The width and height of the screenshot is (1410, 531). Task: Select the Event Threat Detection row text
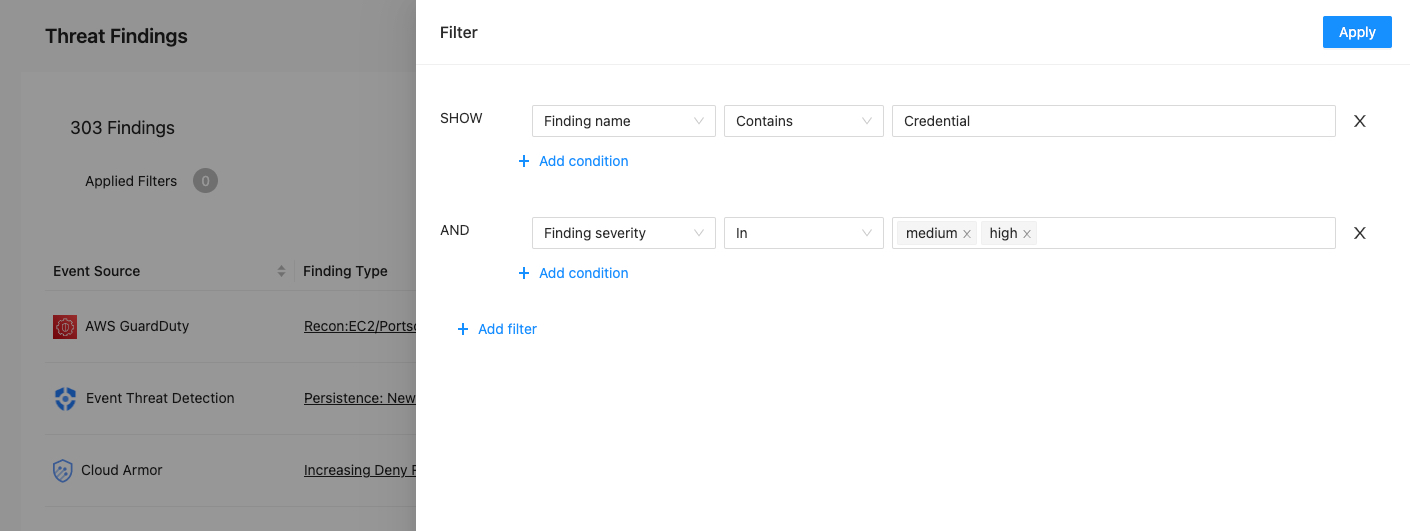pos(160,398)
